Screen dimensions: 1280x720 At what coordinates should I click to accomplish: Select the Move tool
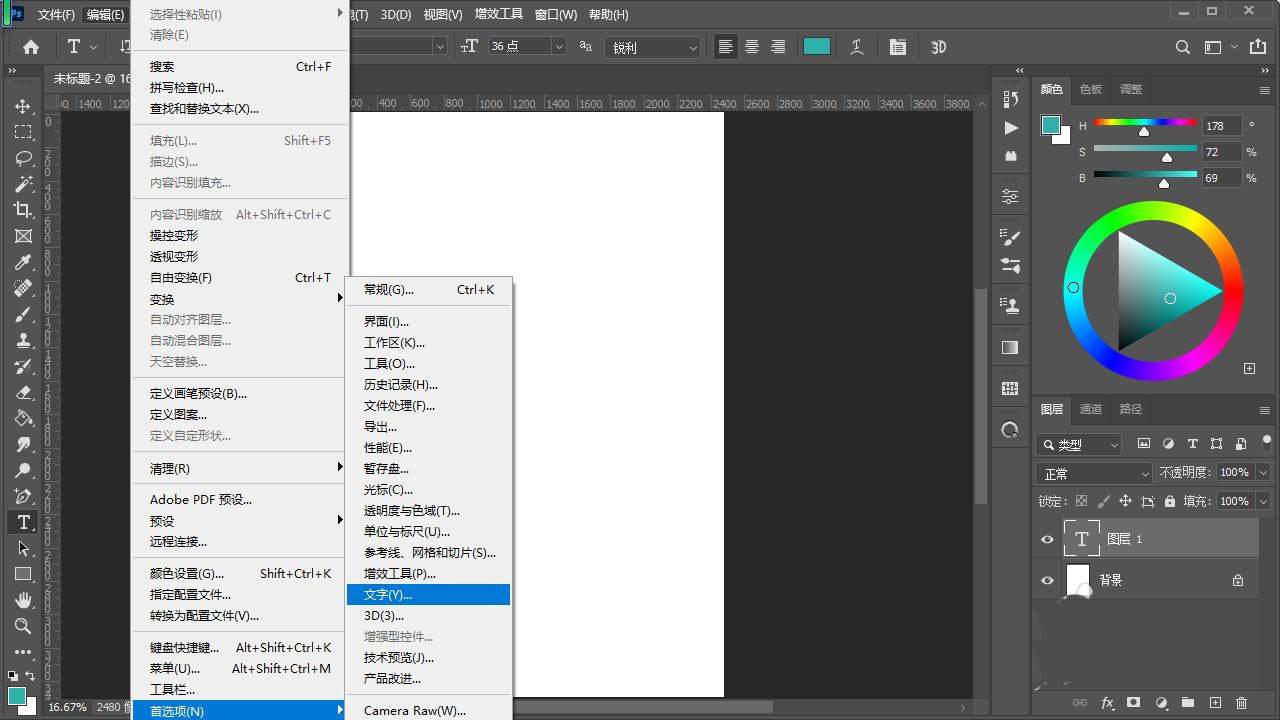coord(23,106)
